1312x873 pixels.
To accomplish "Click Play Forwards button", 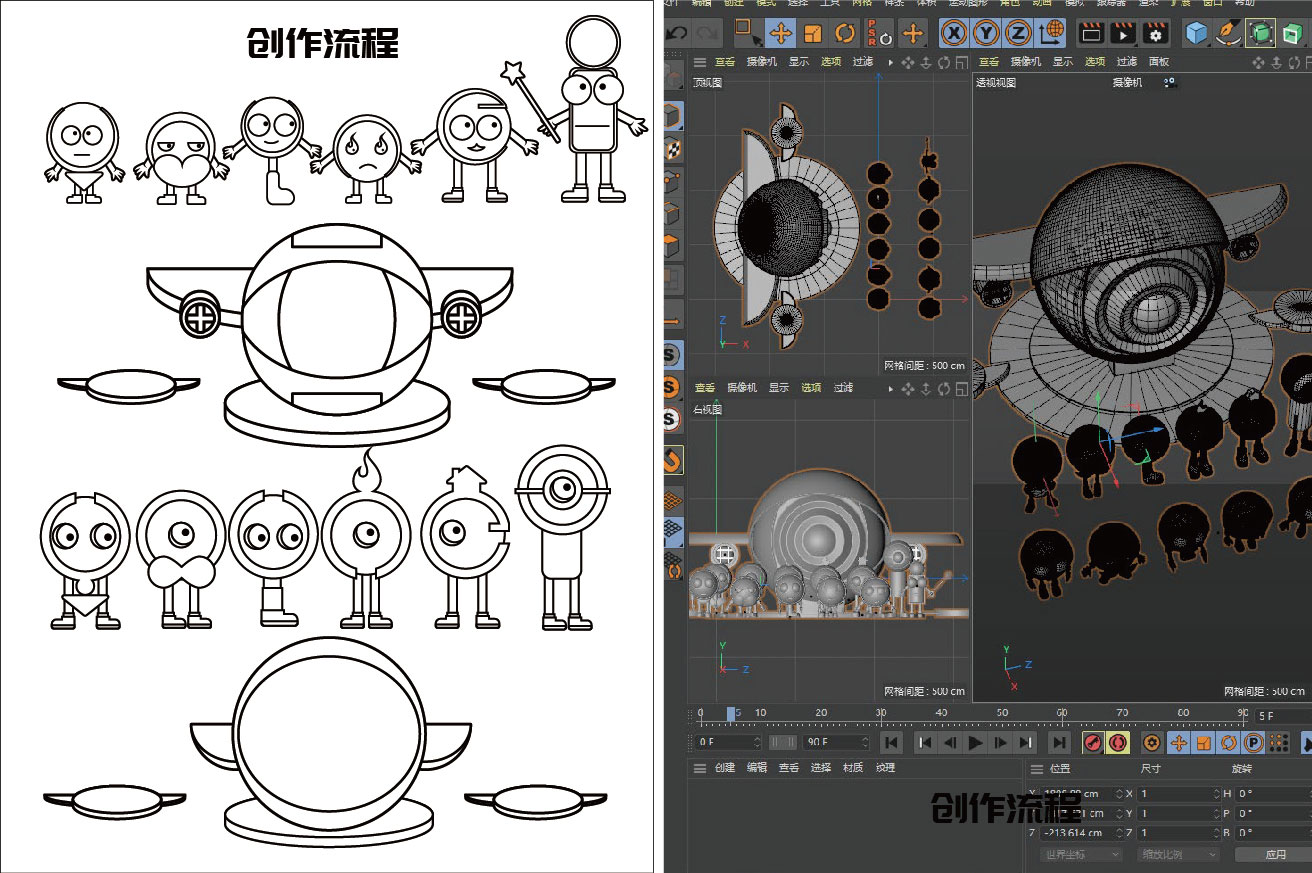I will (x=976, y=742).
